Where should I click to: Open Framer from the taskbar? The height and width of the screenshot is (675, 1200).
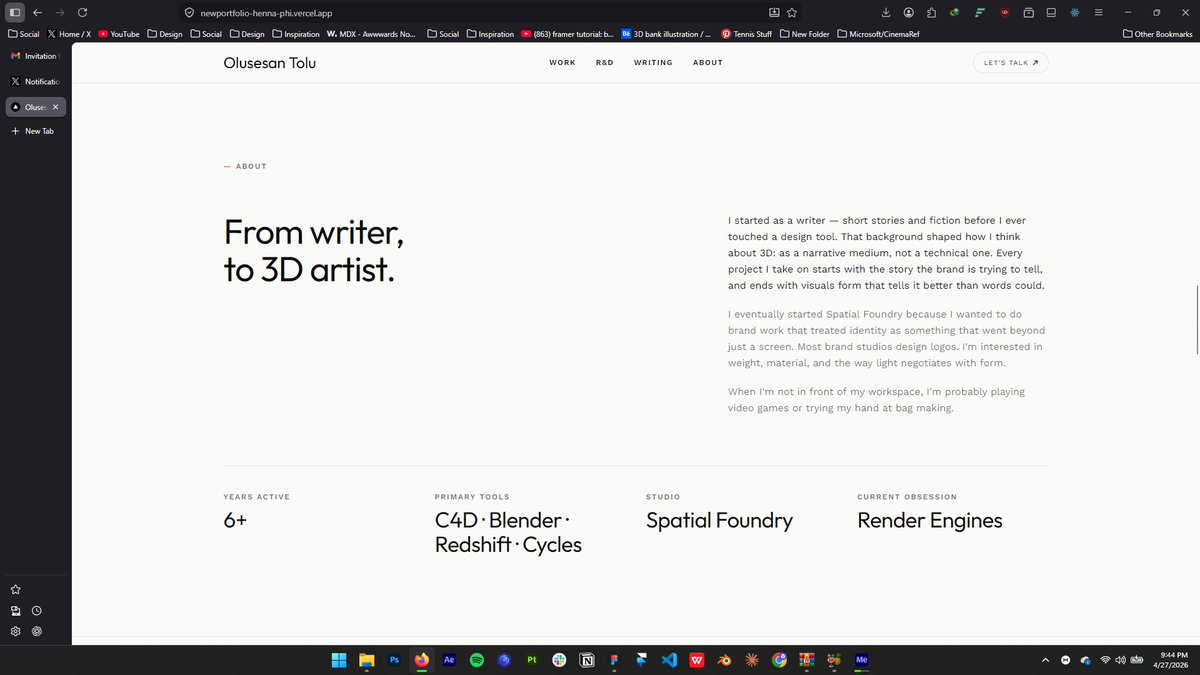[x=642, y=660]
